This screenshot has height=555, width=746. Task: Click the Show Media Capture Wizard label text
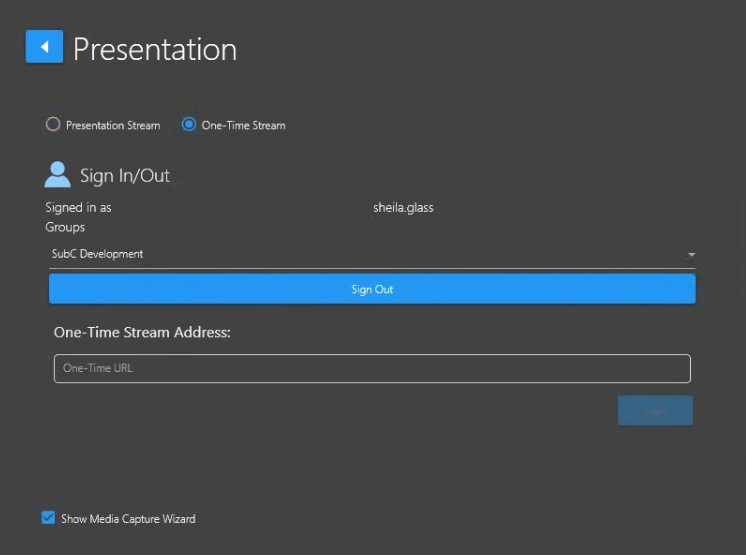click(x=128, y=519)
